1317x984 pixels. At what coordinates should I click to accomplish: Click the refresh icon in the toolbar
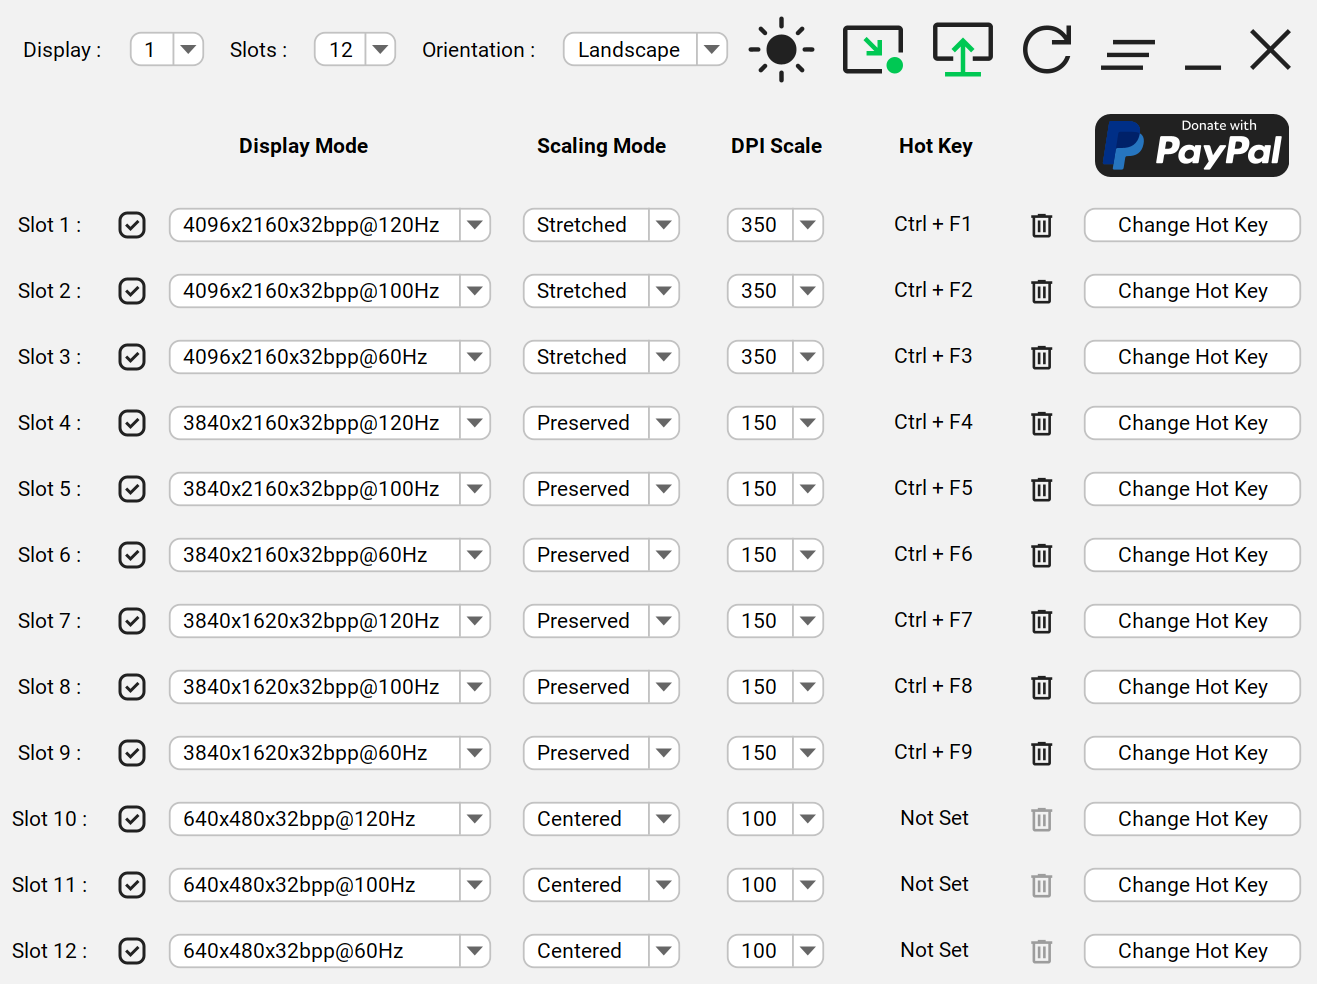click(x=1046, y=49)
